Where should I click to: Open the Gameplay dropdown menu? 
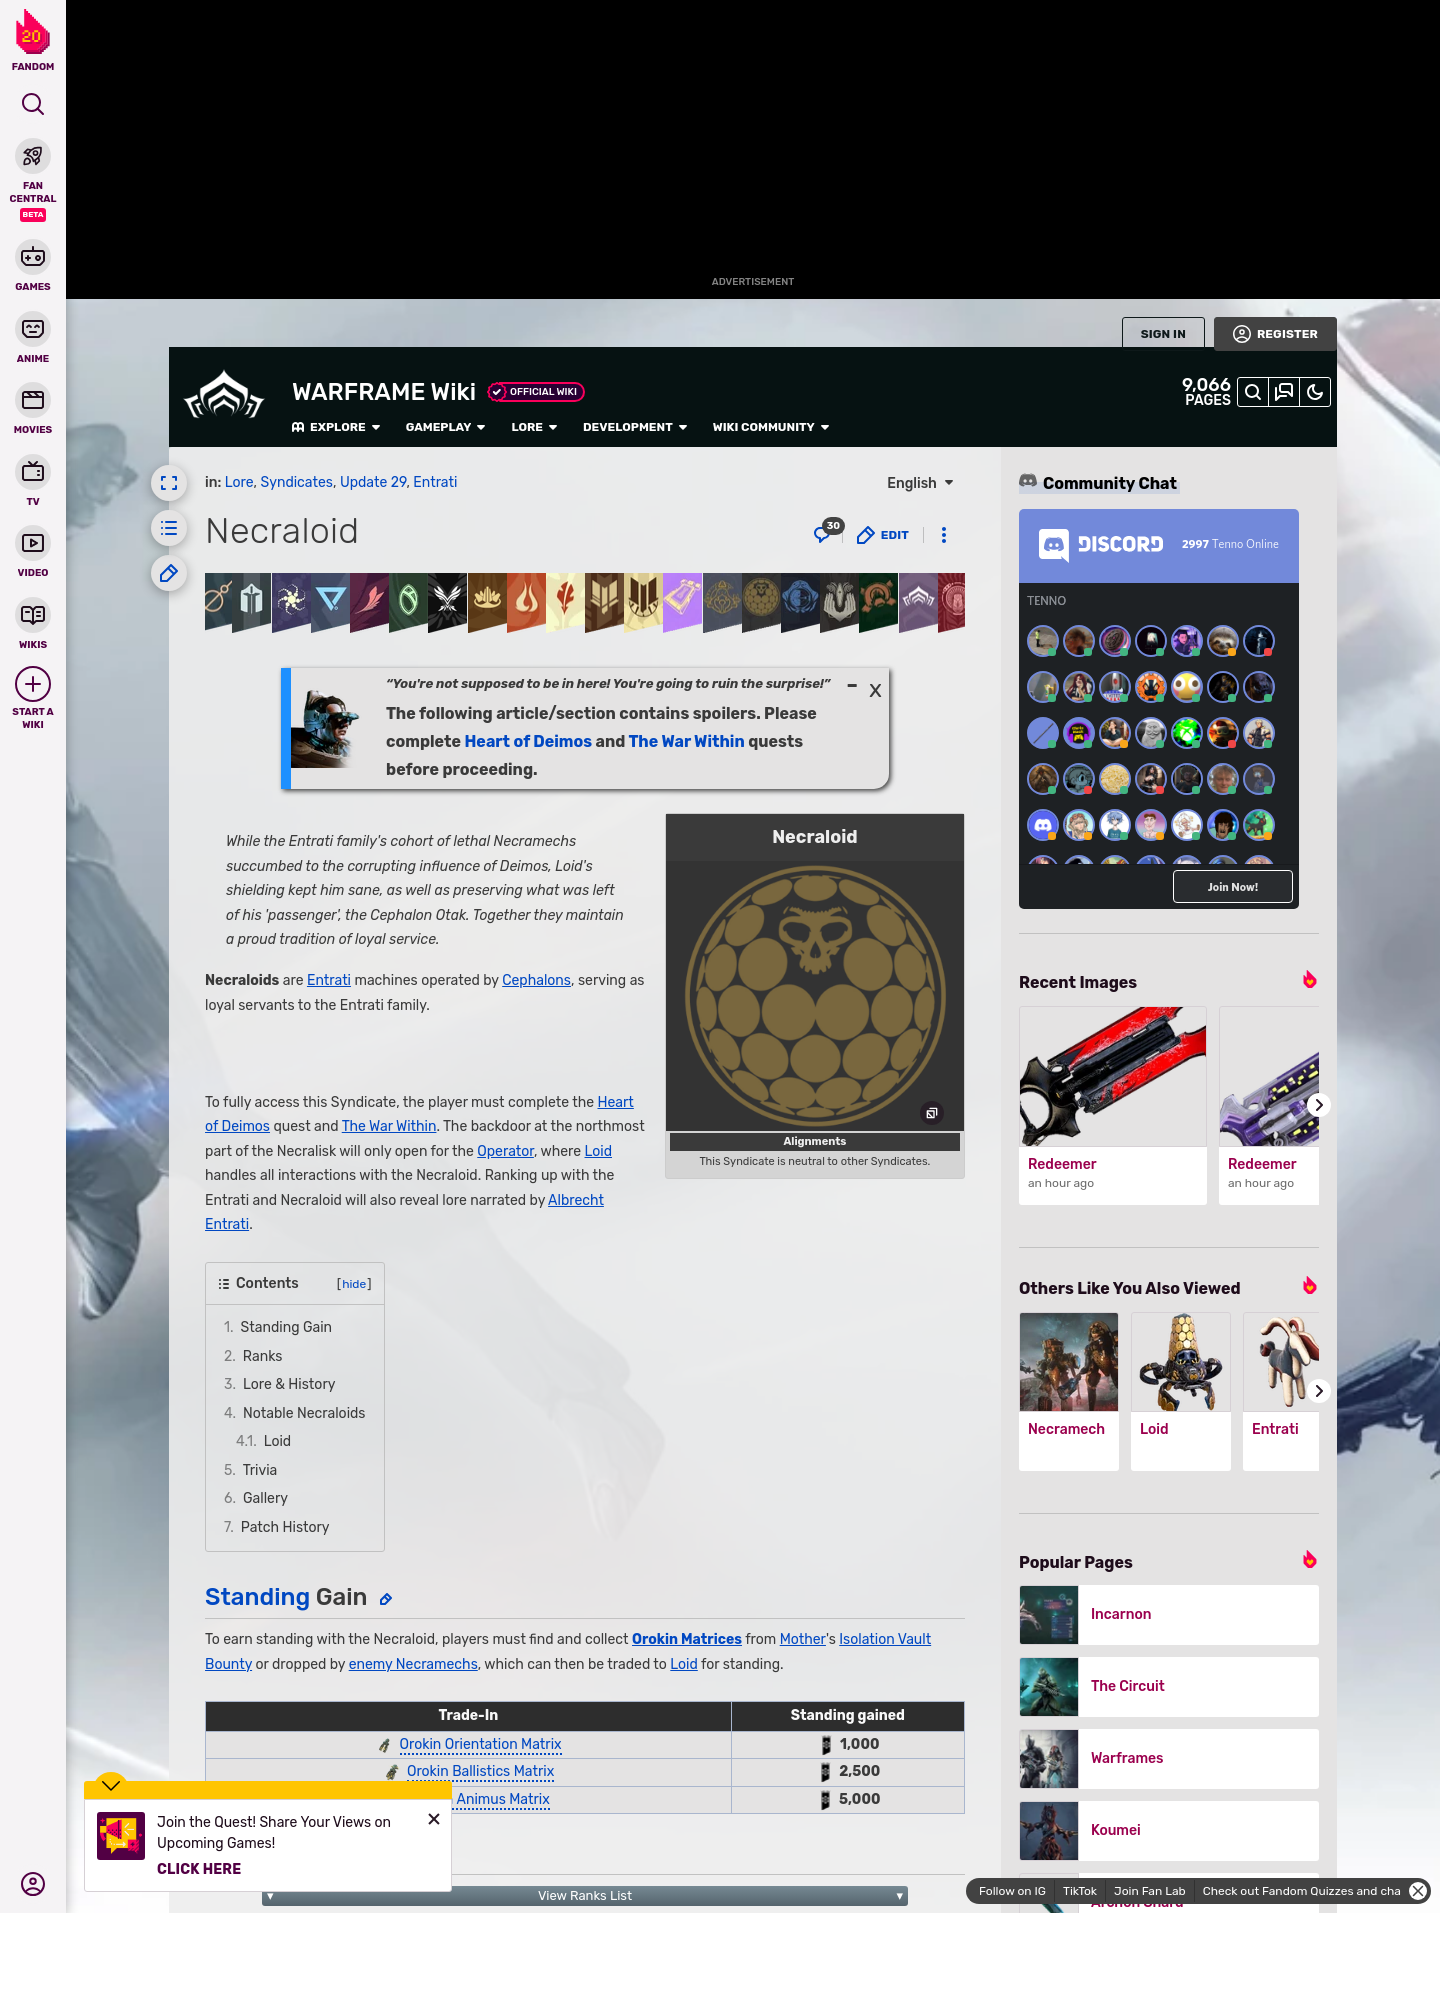445,427
